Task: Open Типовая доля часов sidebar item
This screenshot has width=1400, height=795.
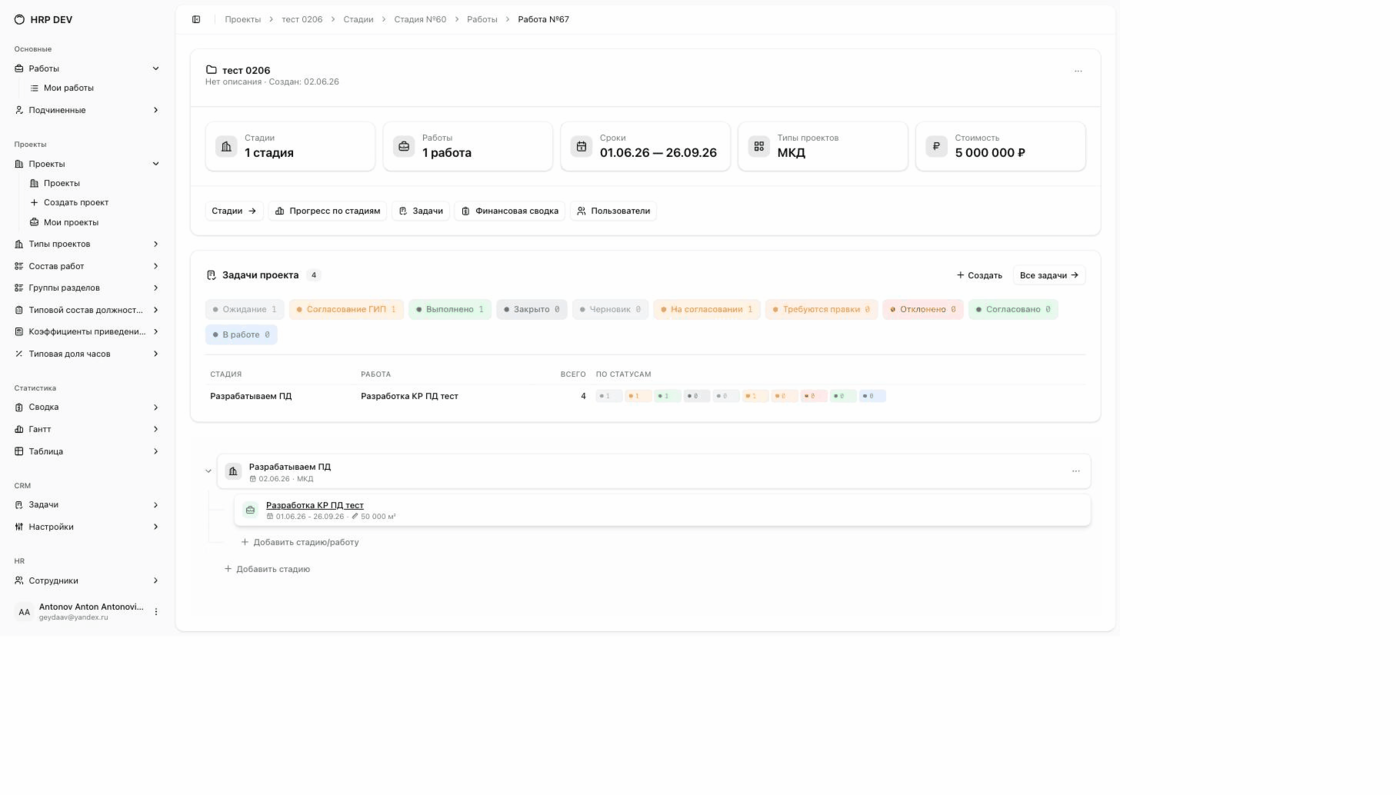Action: (x=86, y=354)
